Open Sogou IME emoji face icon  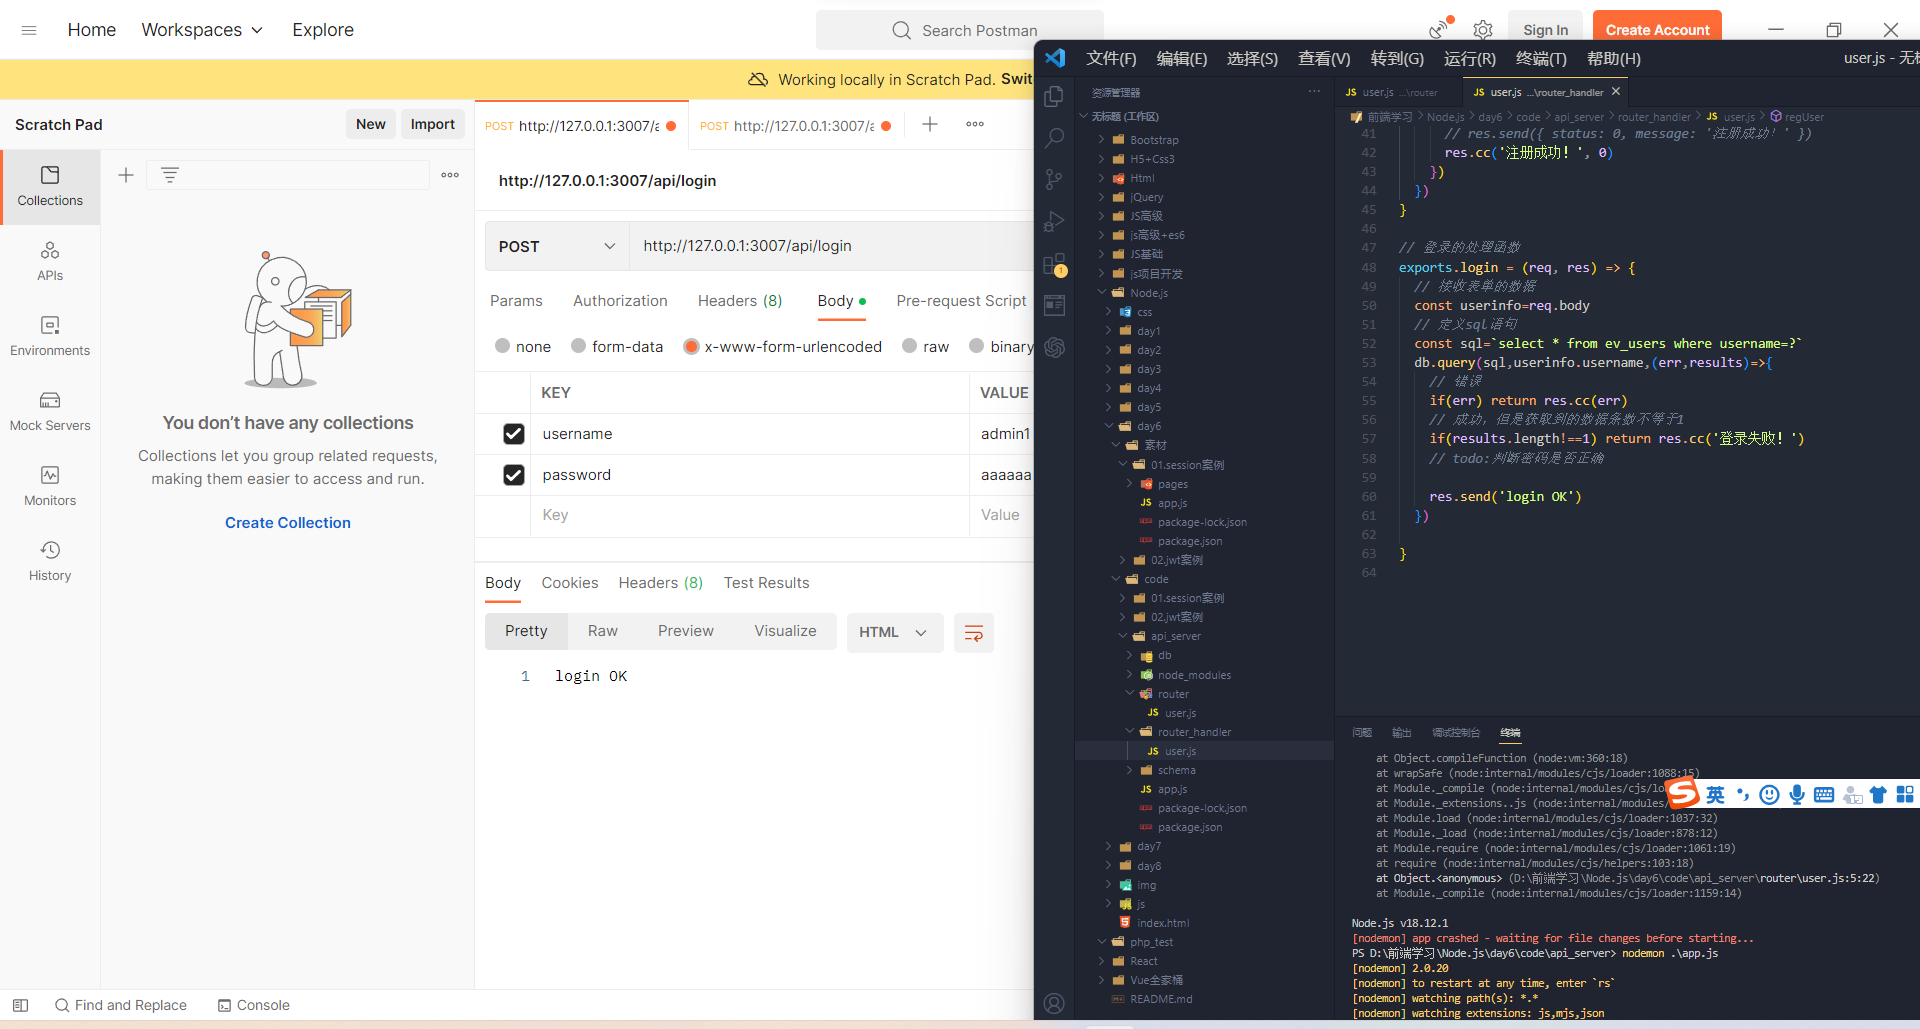tap(1769, 795)
